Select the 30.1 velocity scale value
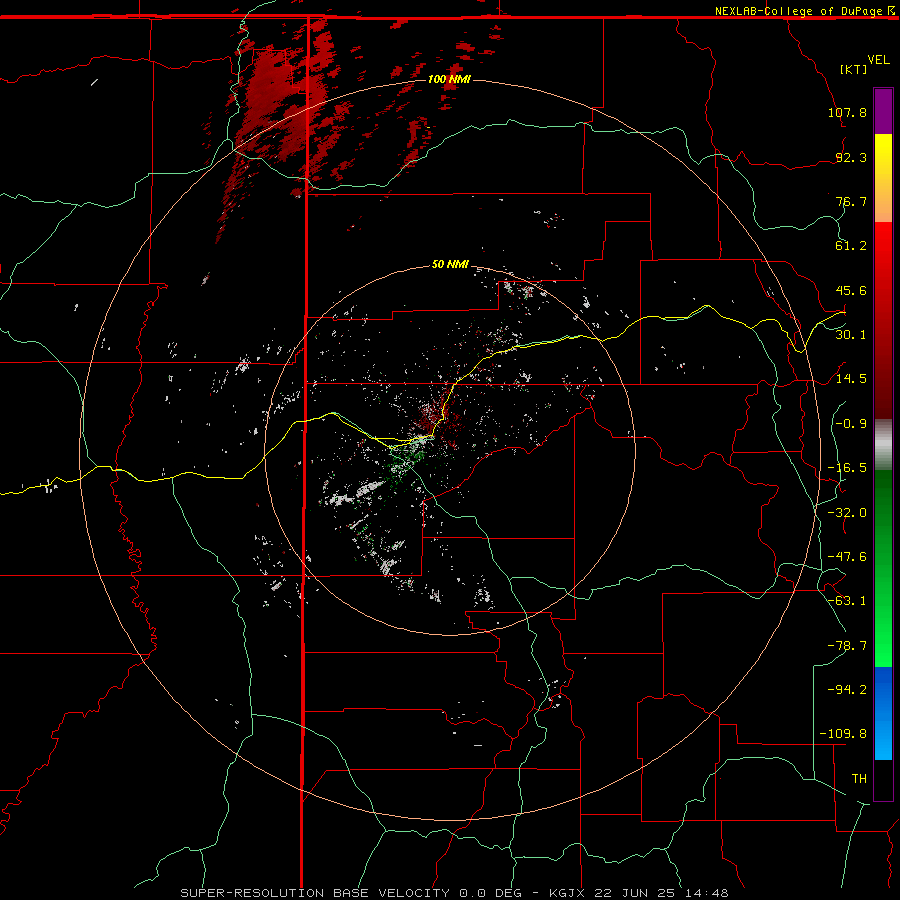The height and width of the screenshot is (900, 900). (851, 335)
